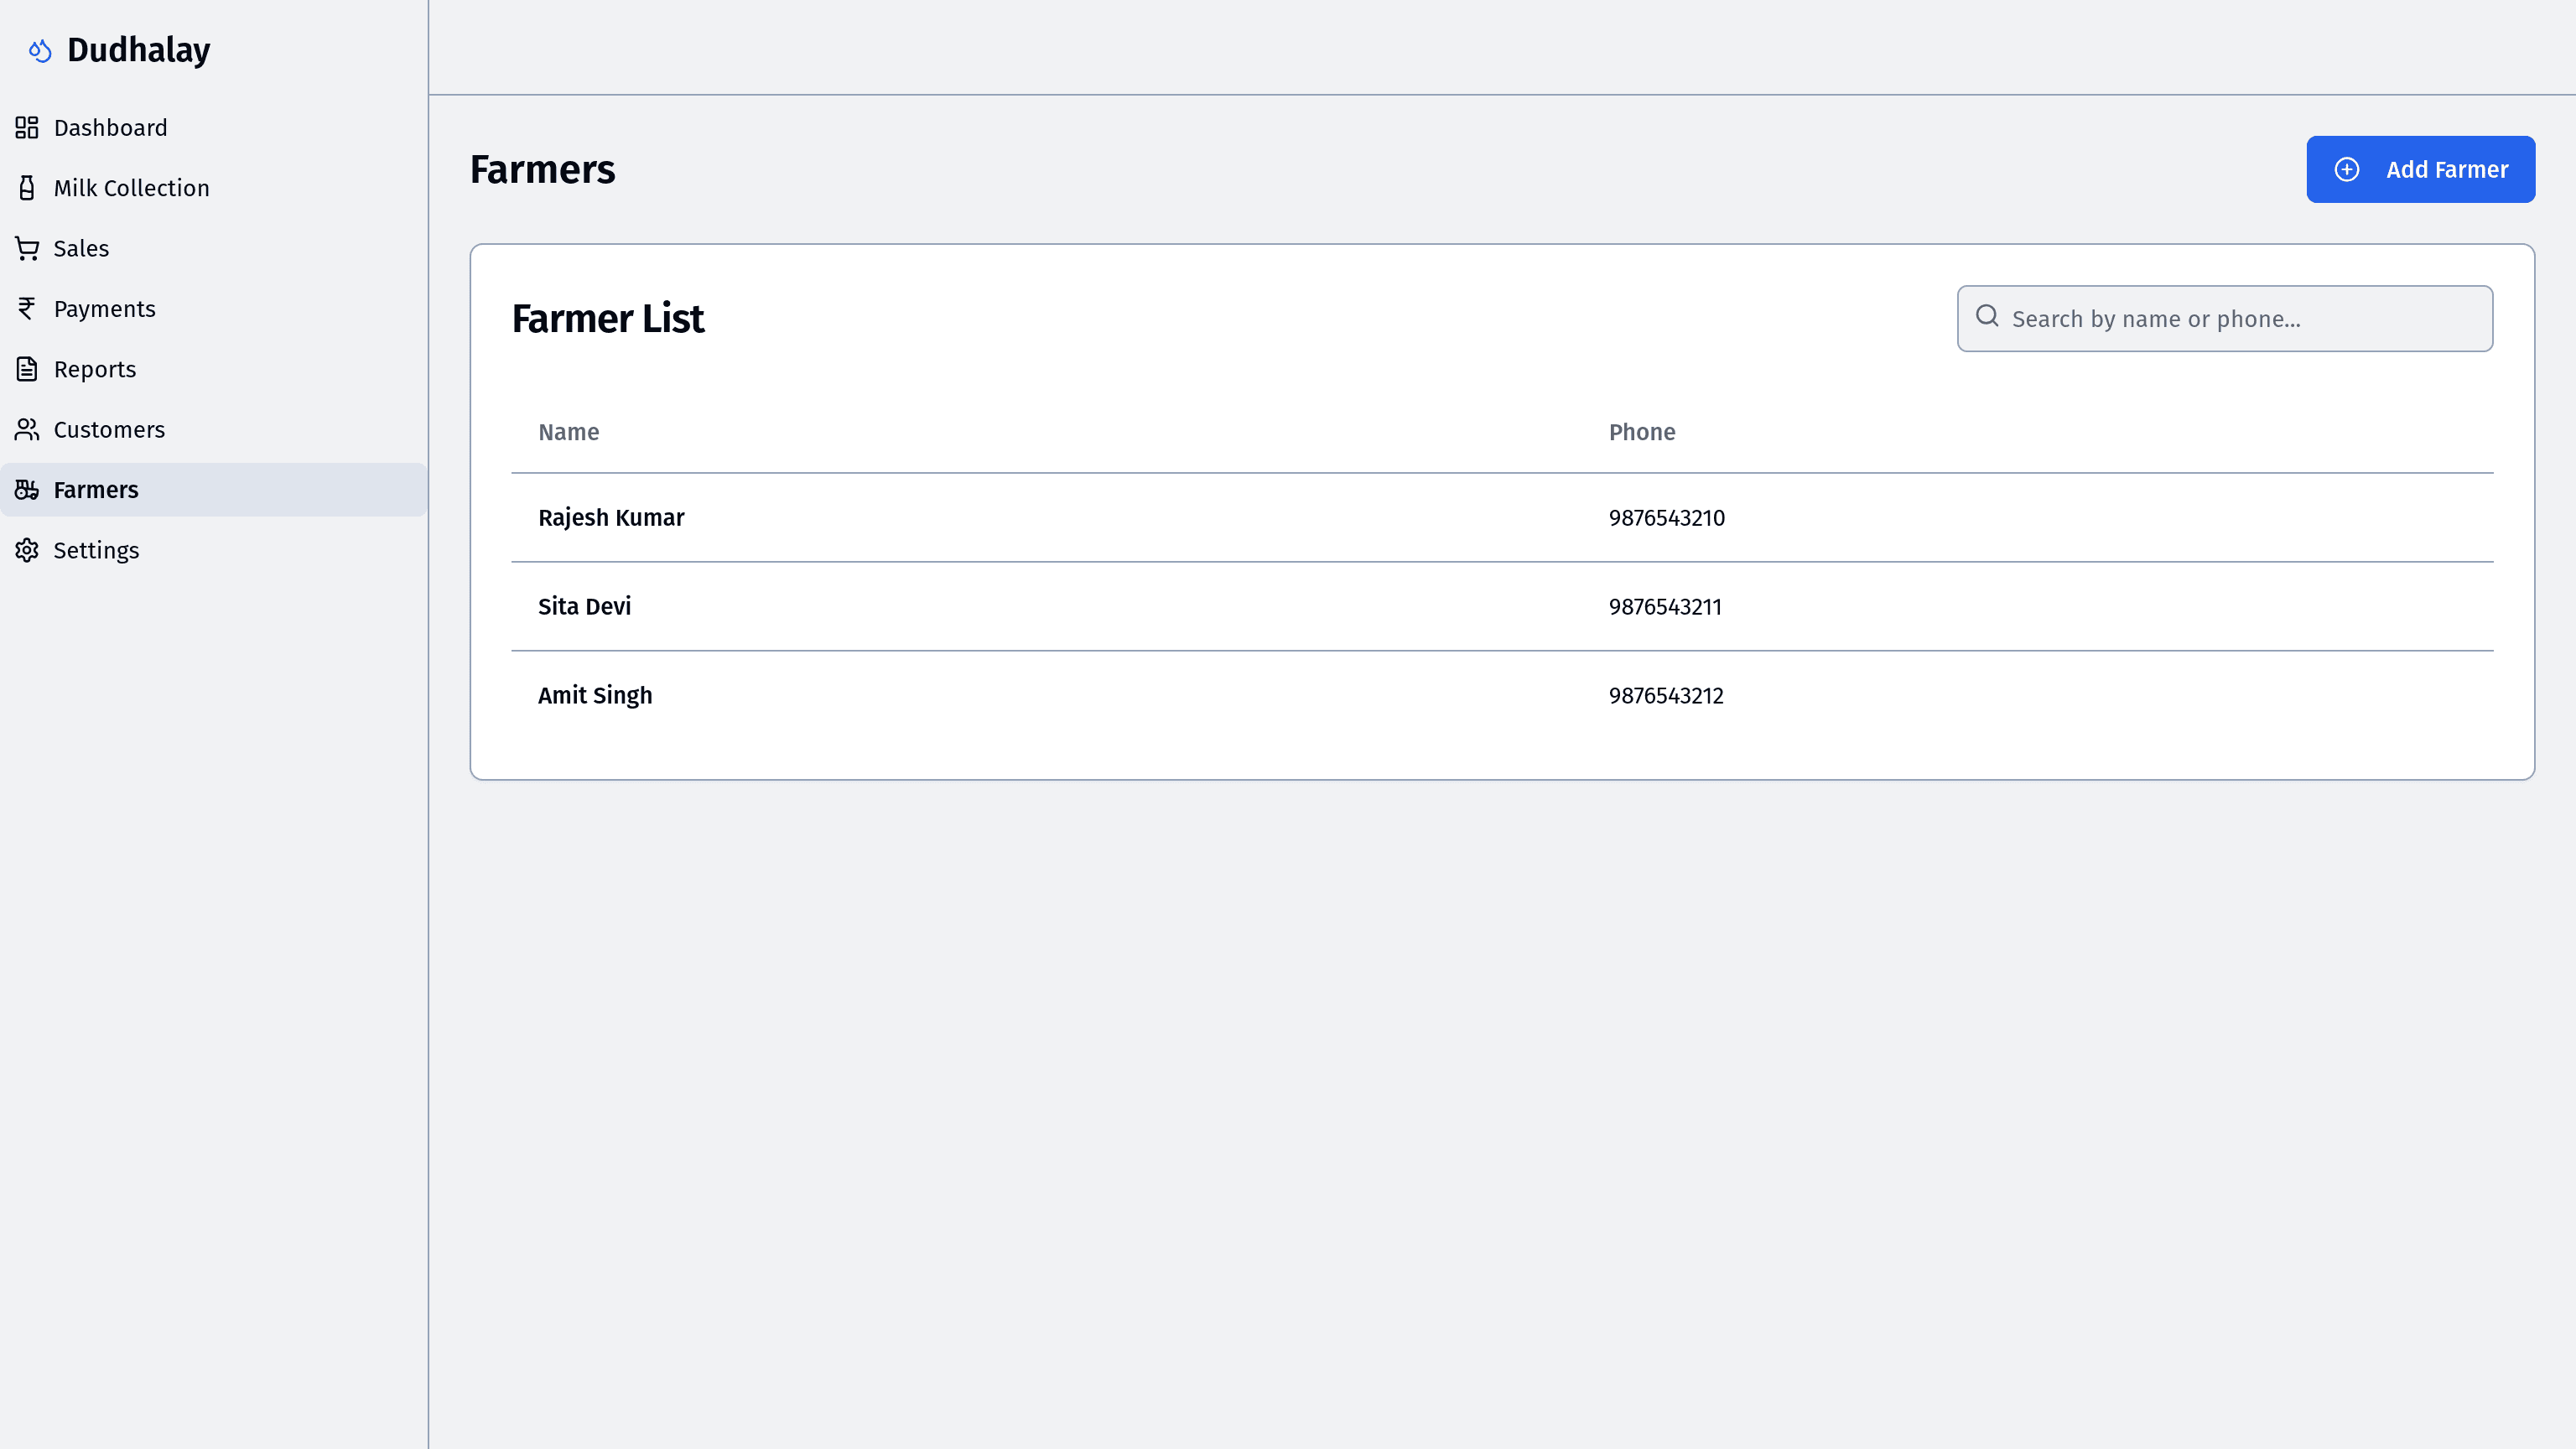Navigate to Reports section
Viewport: 2576px width, 1449px height.
click(95, 369)
